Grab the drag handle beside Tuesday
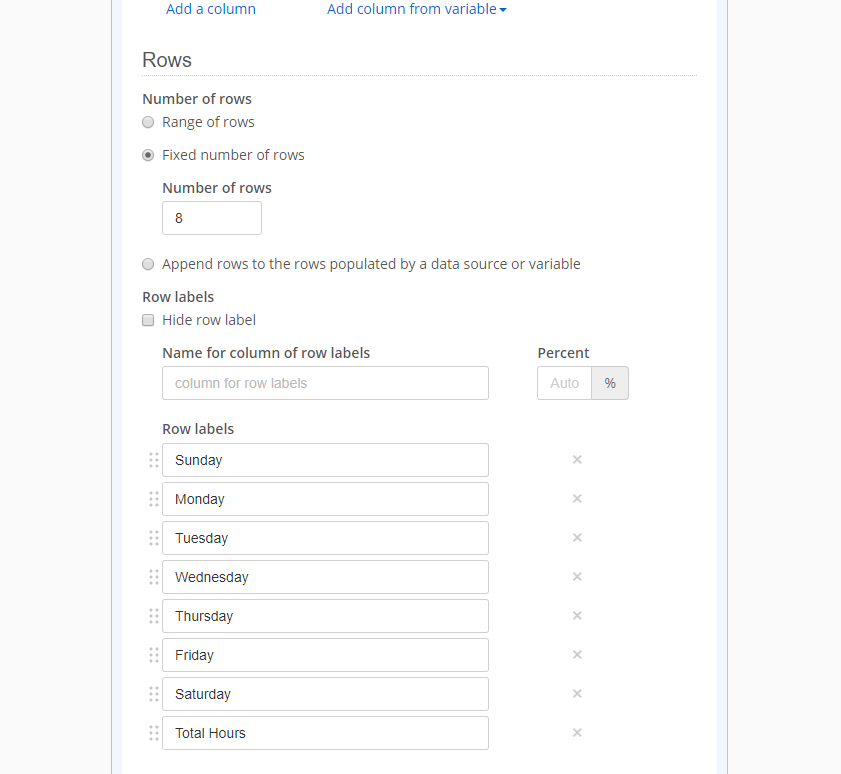The image size is (841, 774). [154, 538]
